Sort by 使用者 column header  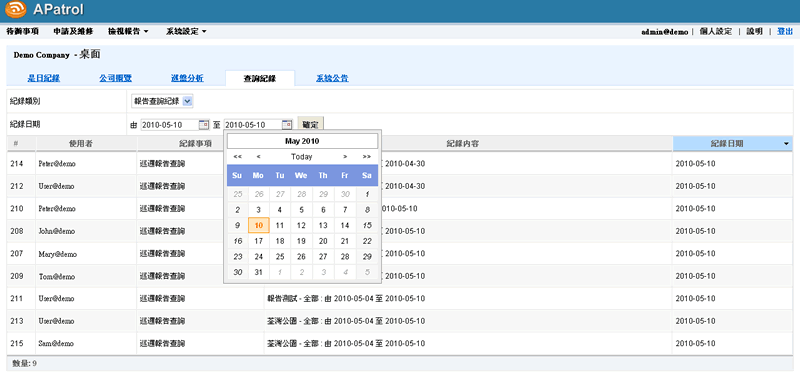click(x=81, y=144)
